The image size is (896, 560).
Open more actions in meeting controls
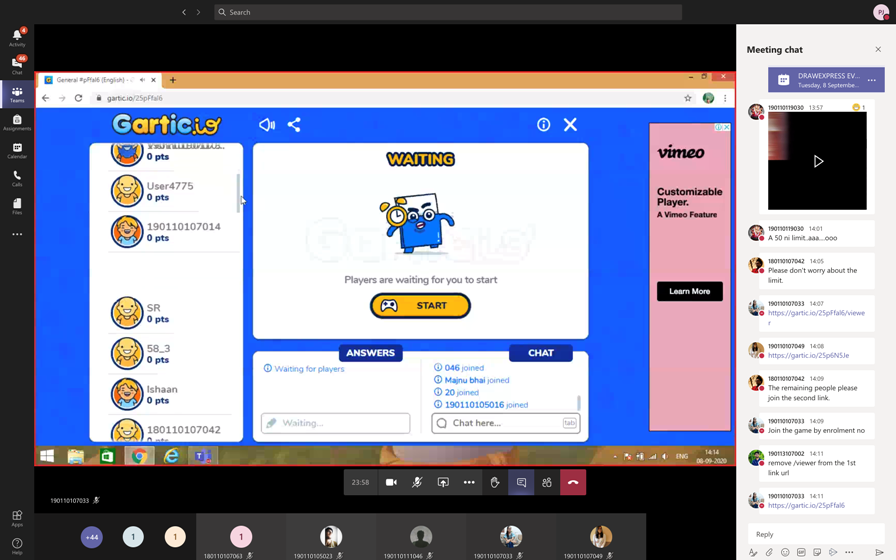pyautogui.click(x=469, y=482)
